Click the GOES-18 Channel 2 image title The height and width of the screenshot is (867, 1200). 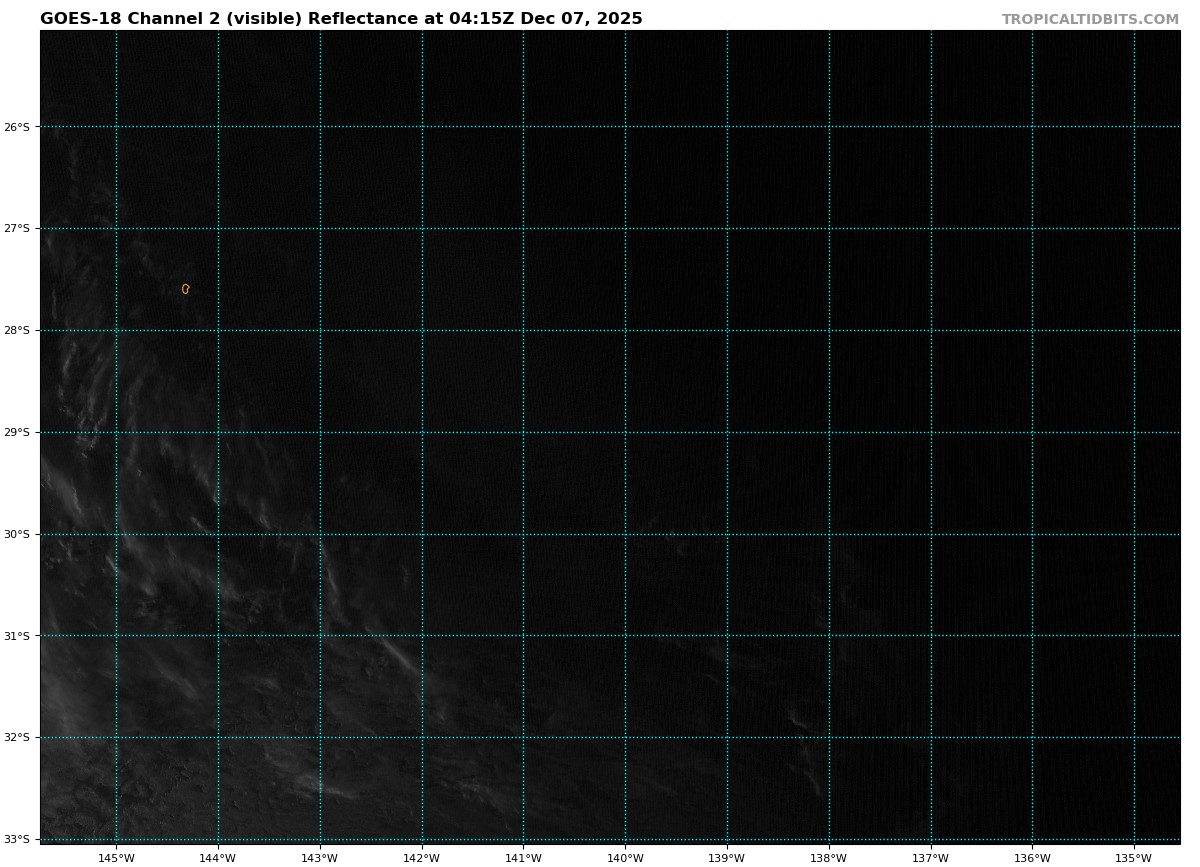tap(341, 19)
